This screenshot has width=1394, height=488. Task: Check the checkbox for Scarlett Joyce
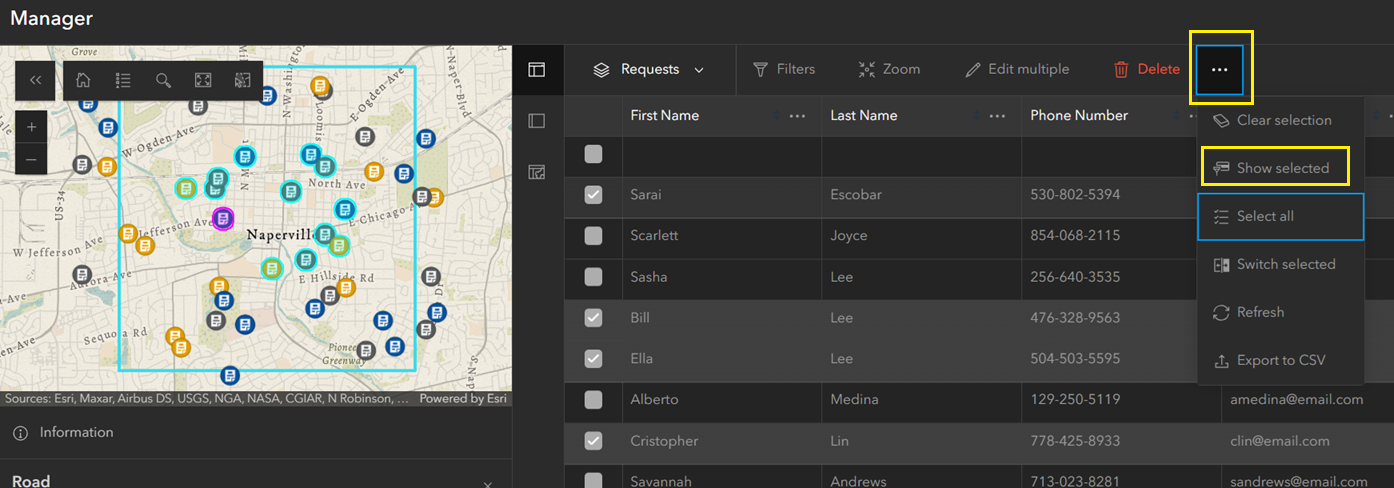594,236
